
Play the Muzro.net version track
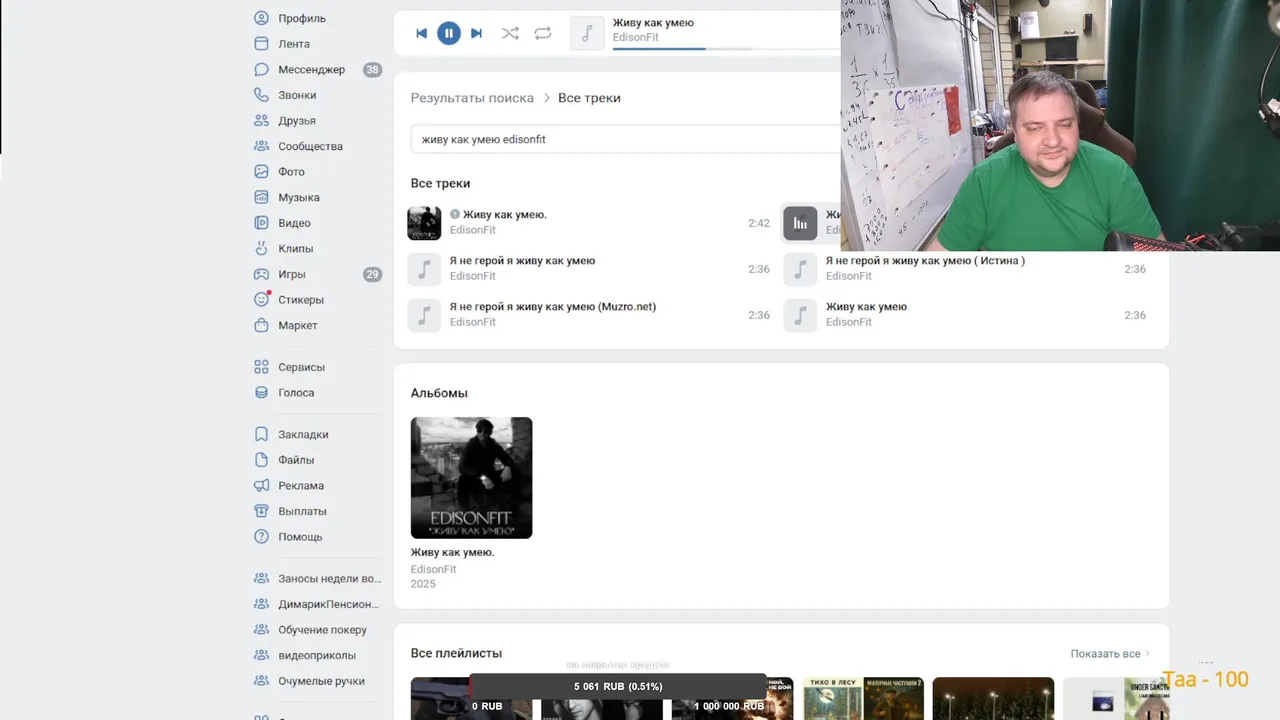(x=588, y=315)
